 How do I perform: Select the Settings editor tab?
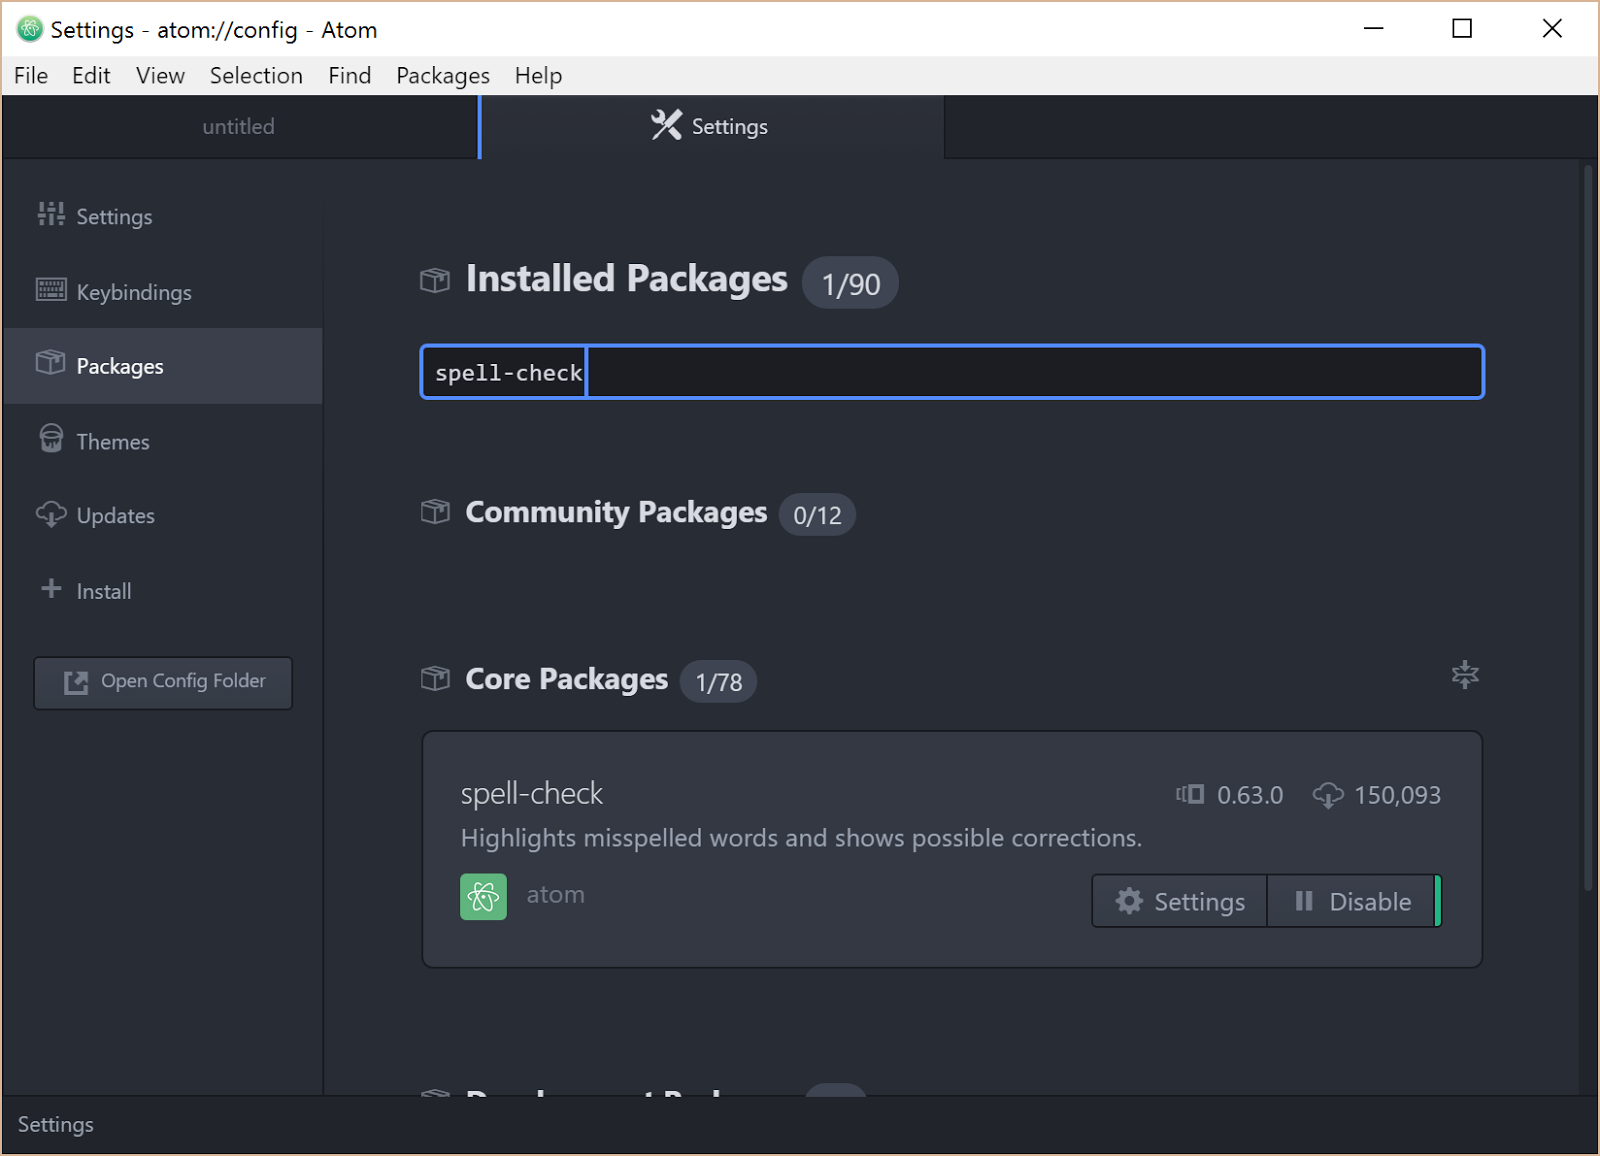point(711,127)
